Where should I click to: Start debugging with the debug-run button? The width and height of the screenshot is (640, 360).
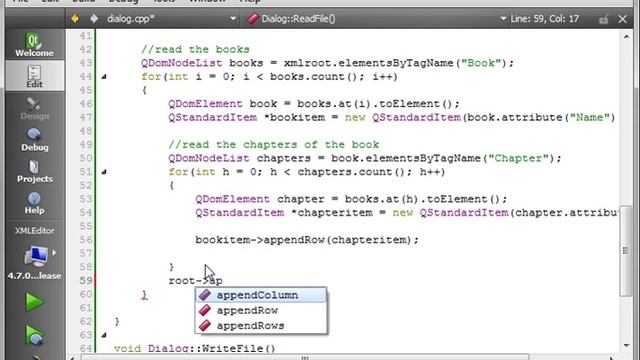point(34,335)
